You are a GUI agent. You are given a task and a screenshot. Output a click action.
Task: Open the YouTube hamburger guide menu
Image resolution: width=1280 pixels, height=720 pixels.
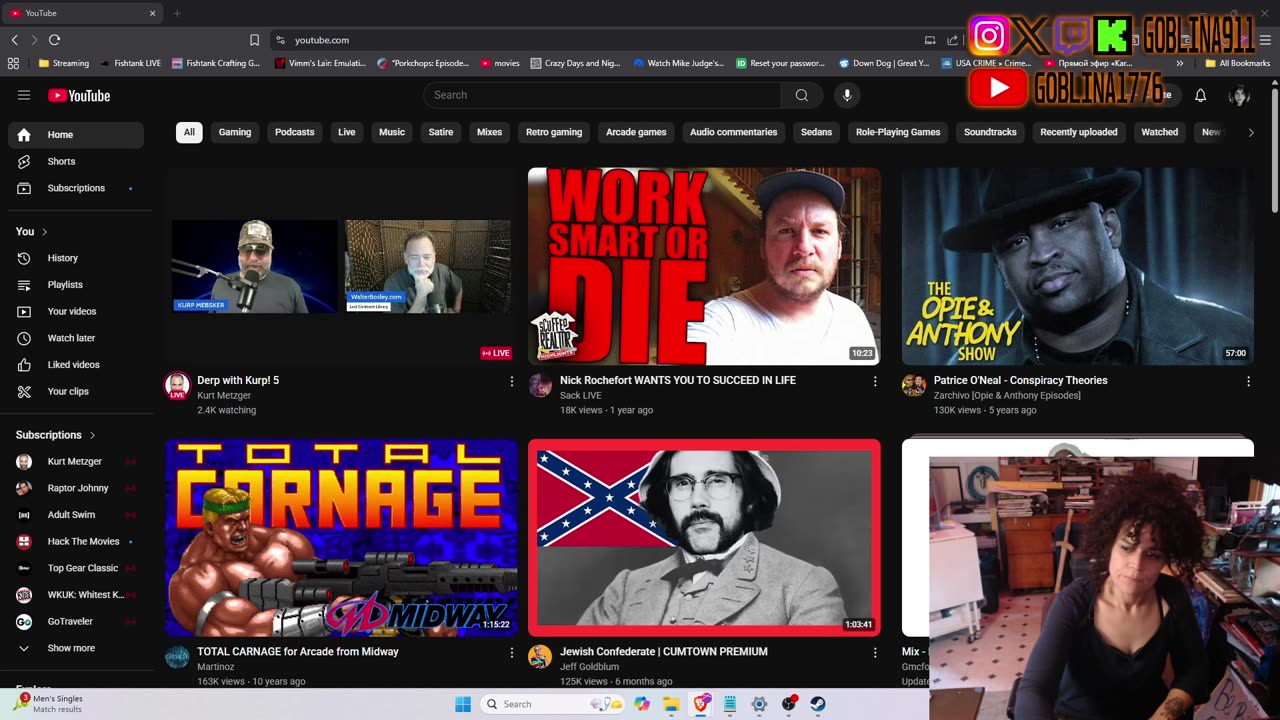pyautogui.click(x=24, y=95)
